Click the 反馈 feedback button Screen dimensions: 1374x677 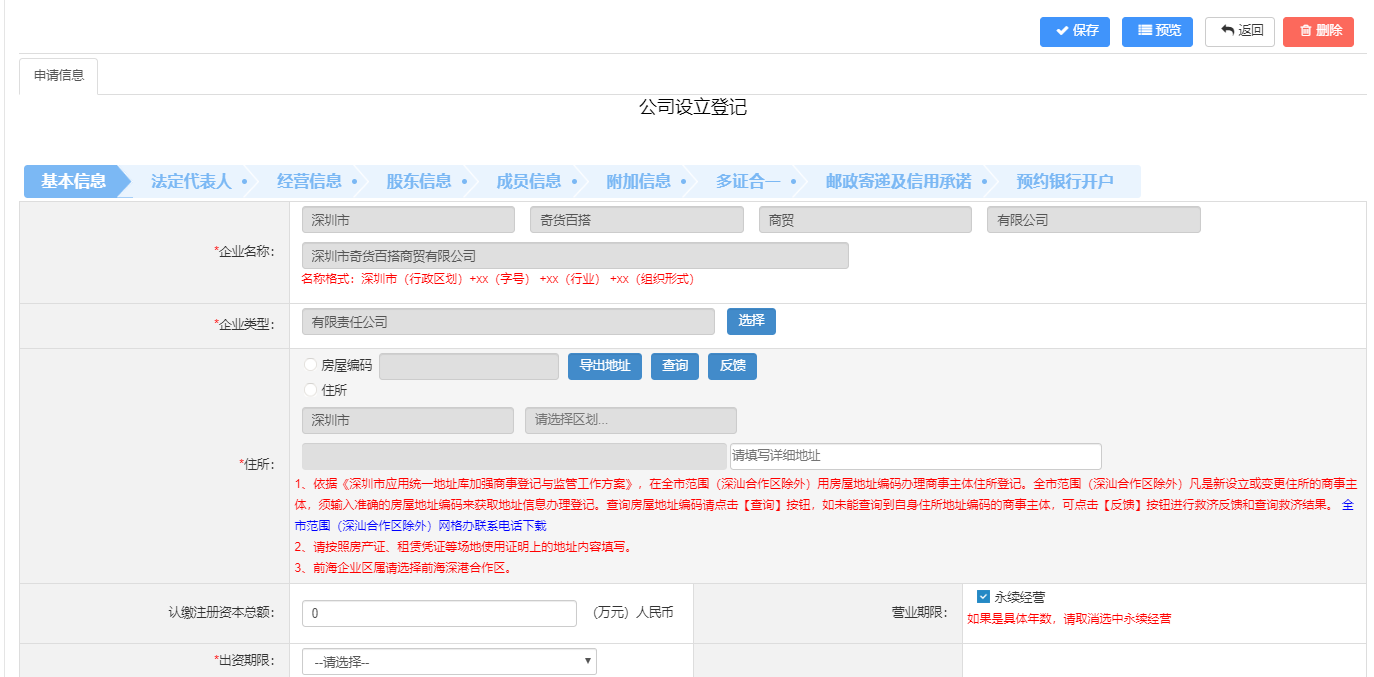(732, 366)
